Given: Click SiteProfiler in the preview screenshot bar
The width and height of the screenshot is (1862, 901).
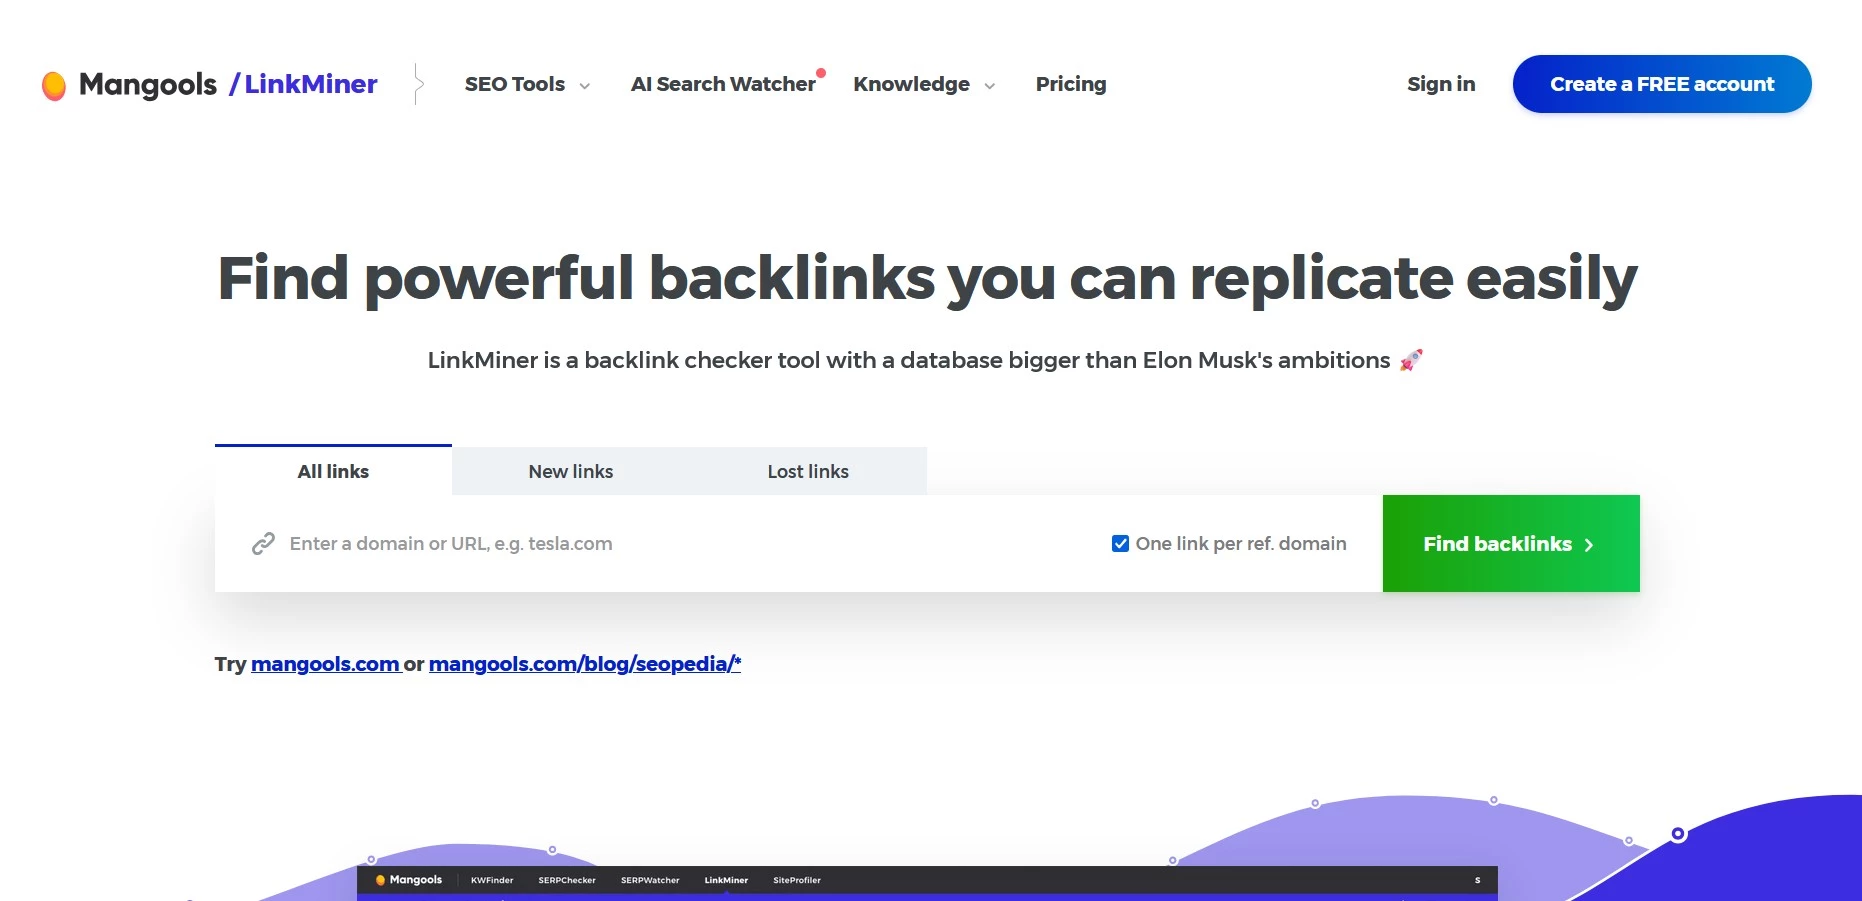Looking at the screenshot, I should 797,880.
